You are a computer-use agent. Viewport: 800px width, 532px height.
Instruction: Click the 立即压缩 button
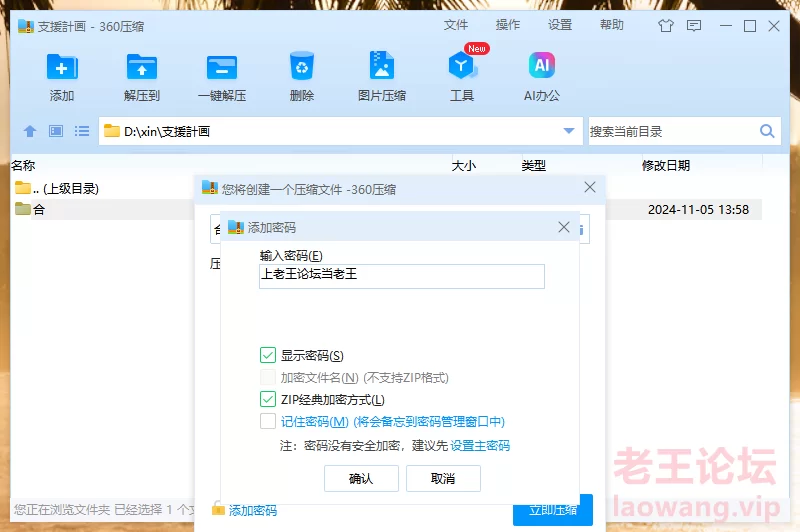(553, 510)
